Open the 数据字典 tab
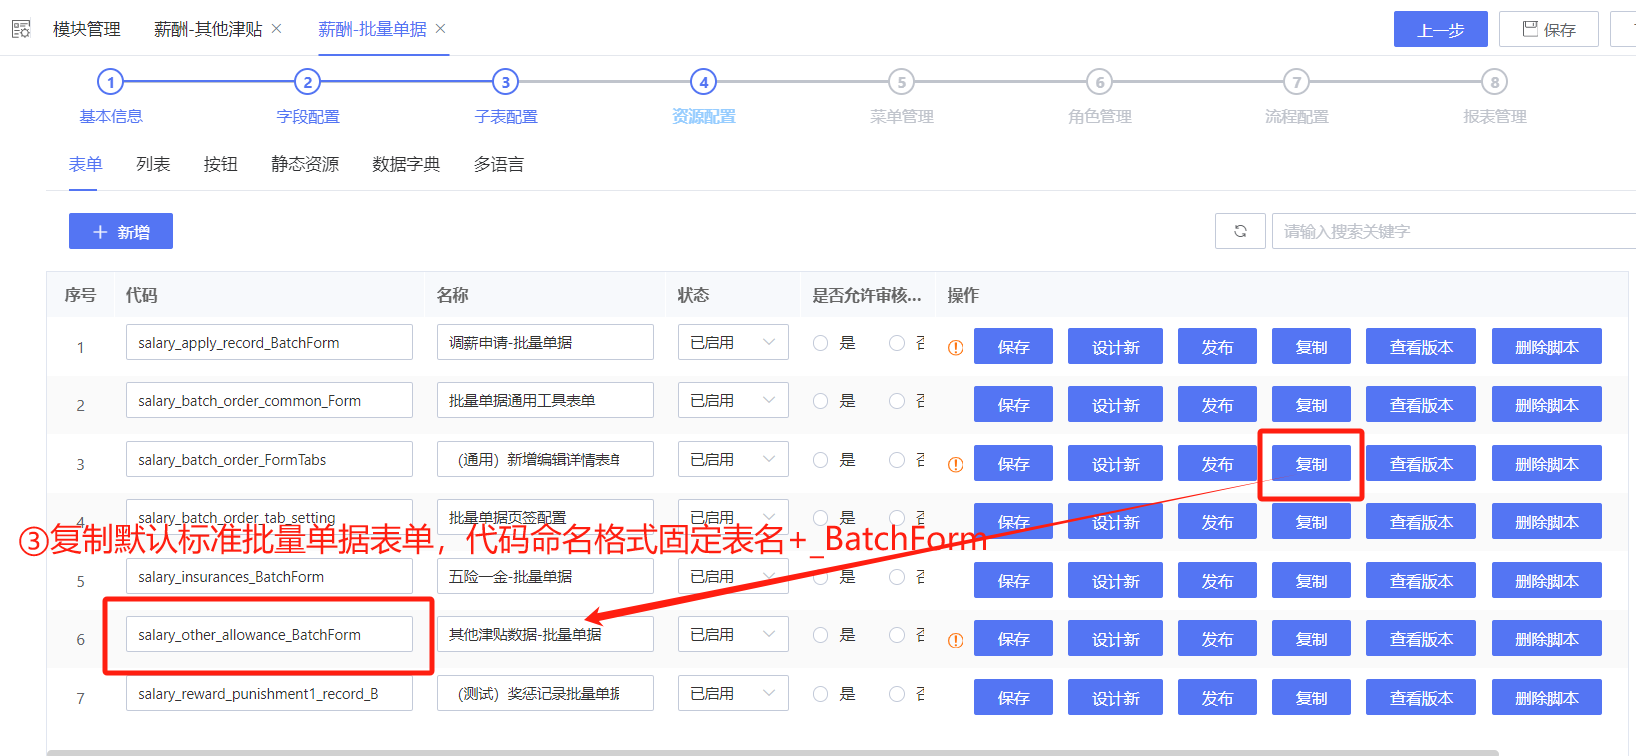The width and height of the screenshot is (1636, 756). [x=405, y=164]
